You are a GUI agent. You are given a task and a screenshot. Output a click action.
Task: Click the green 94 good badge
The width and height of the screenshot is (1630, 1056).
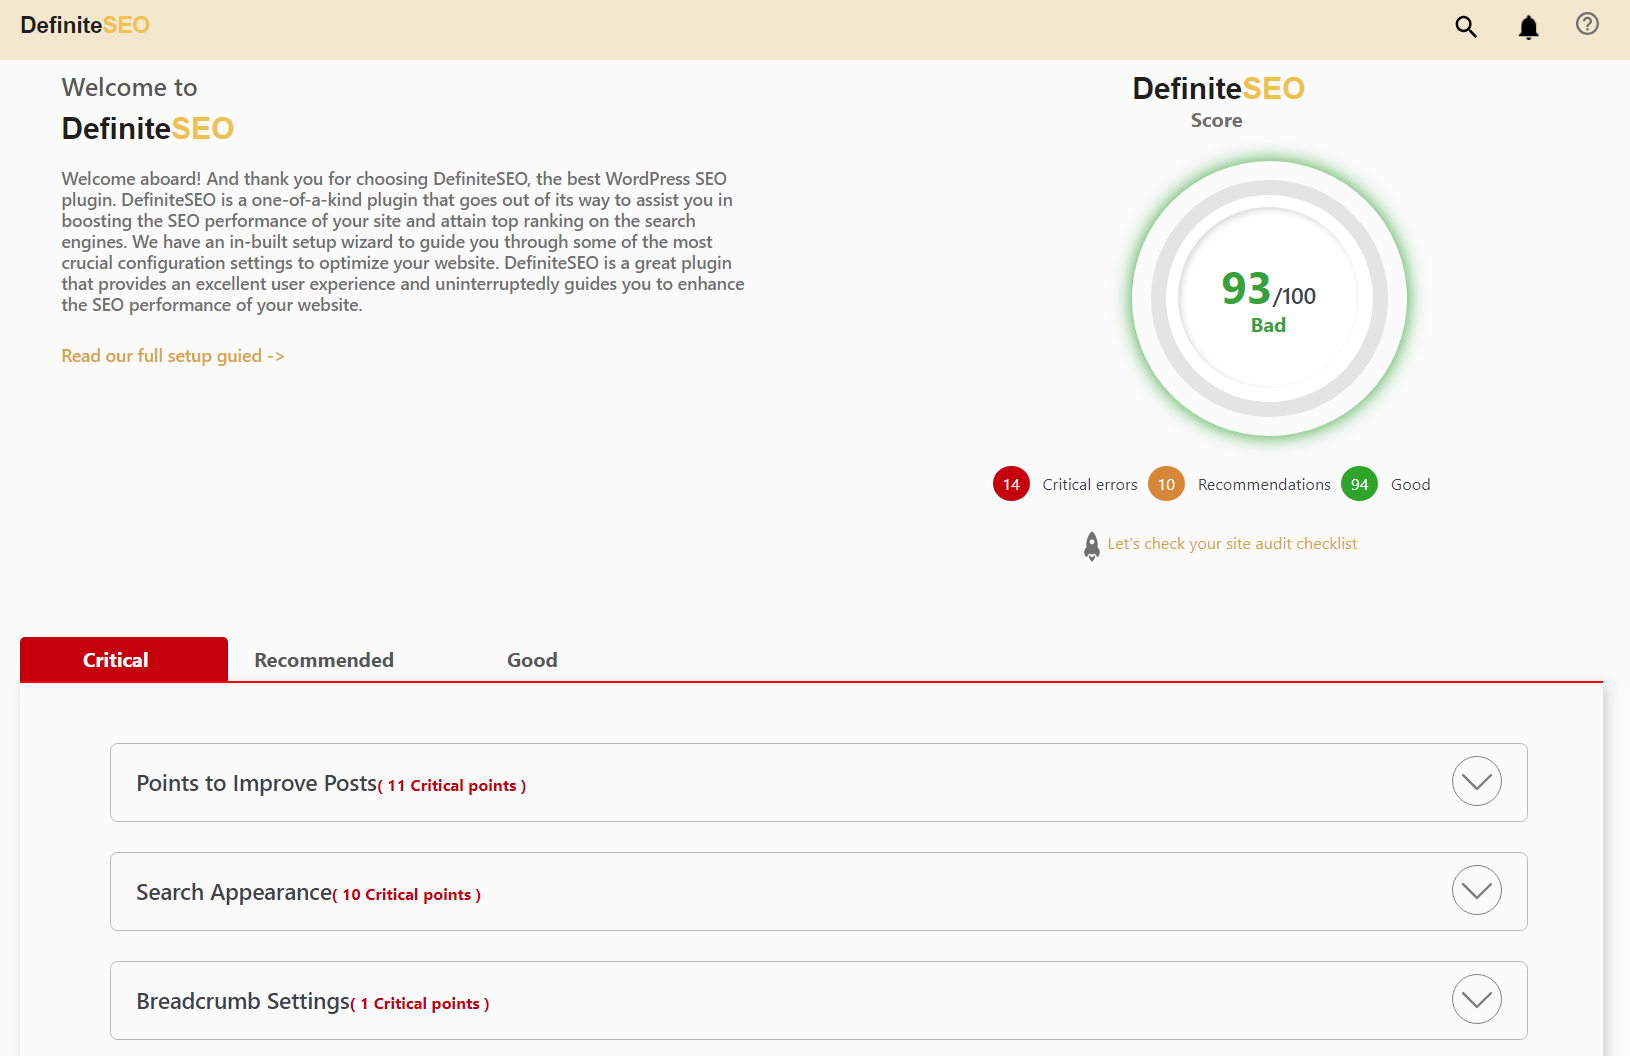1359,484
